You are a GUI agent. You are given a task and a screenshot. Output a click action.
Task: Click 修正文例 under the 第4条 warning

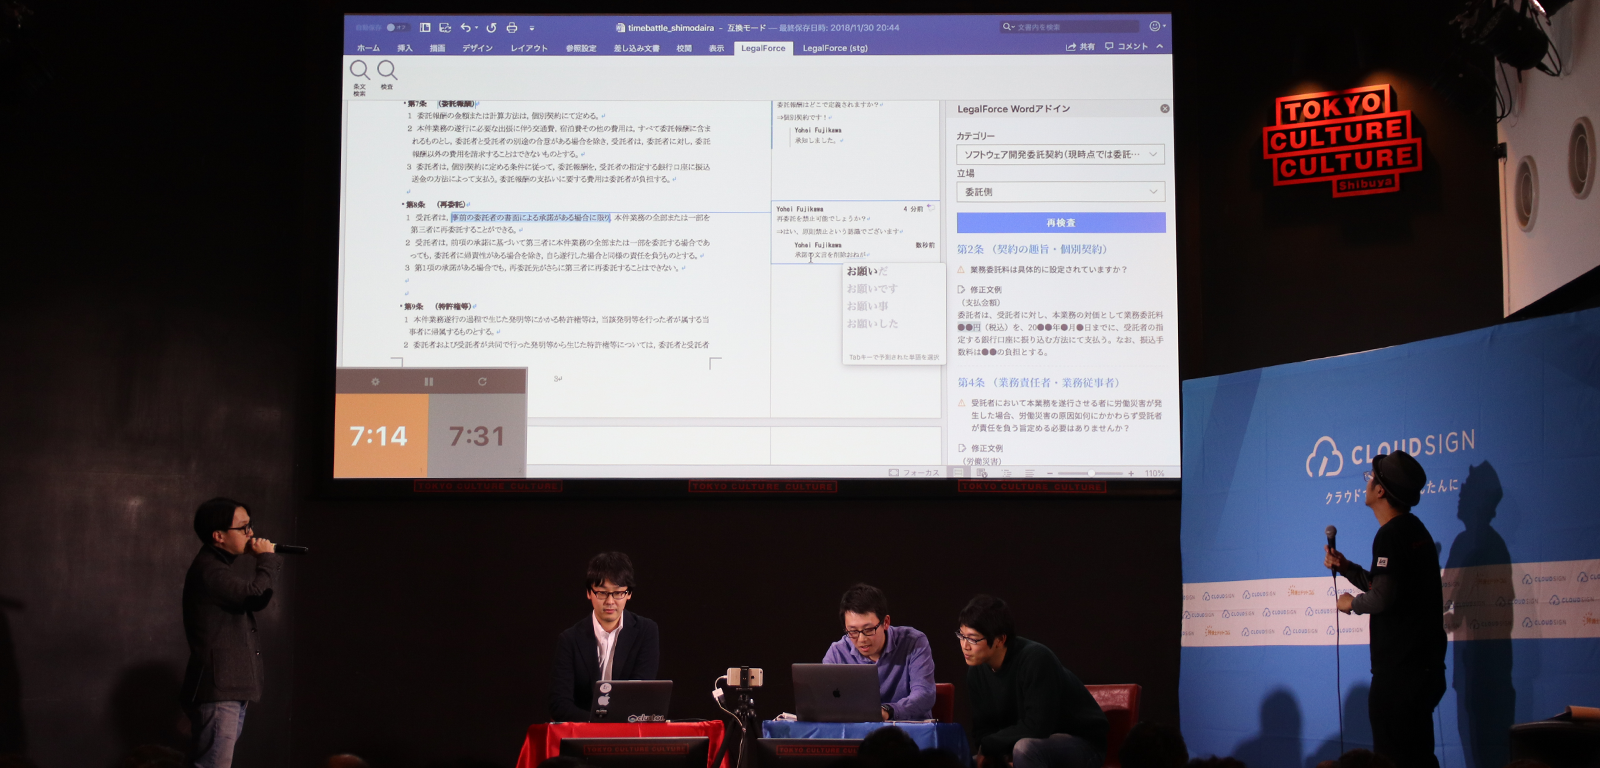[986, 449]
